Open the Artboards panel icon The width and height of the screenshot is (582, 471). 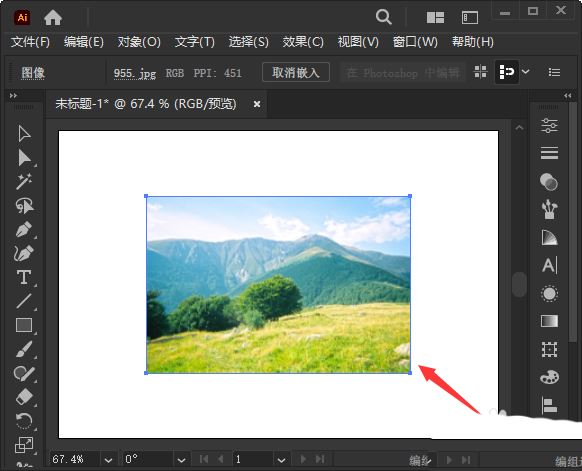coord(549,349)
